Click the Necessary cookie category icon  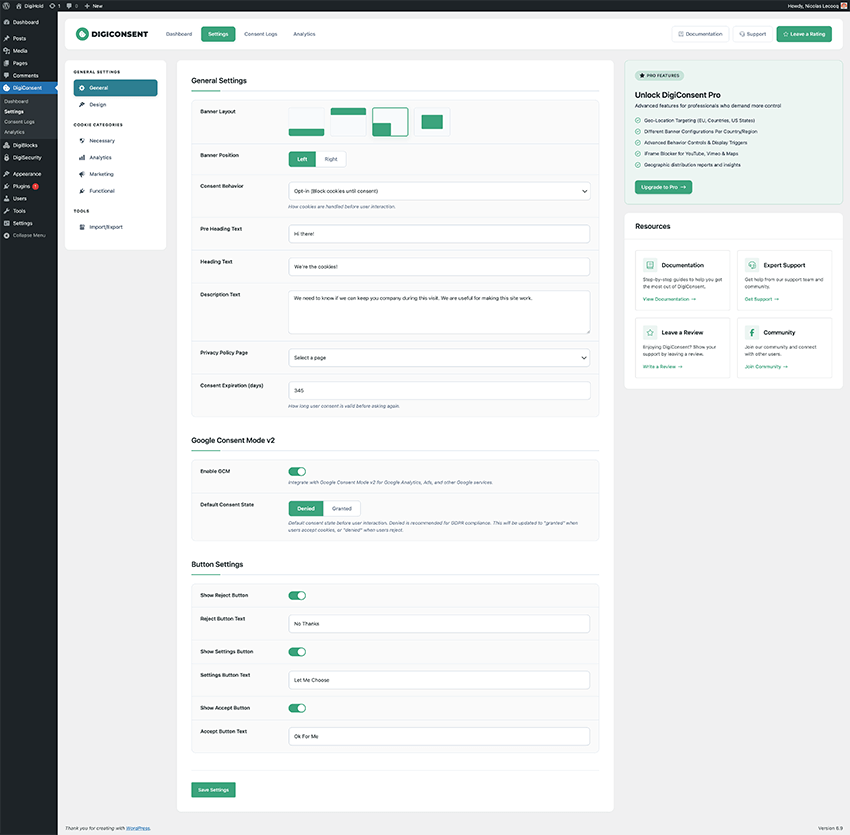81,141
